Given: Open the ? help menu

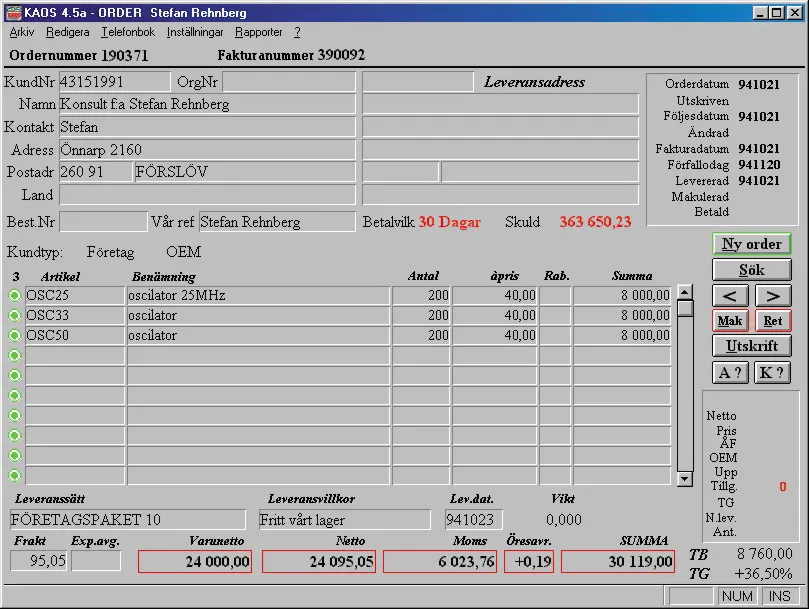Looking at the screenshot, I should (x=297, y=32).
